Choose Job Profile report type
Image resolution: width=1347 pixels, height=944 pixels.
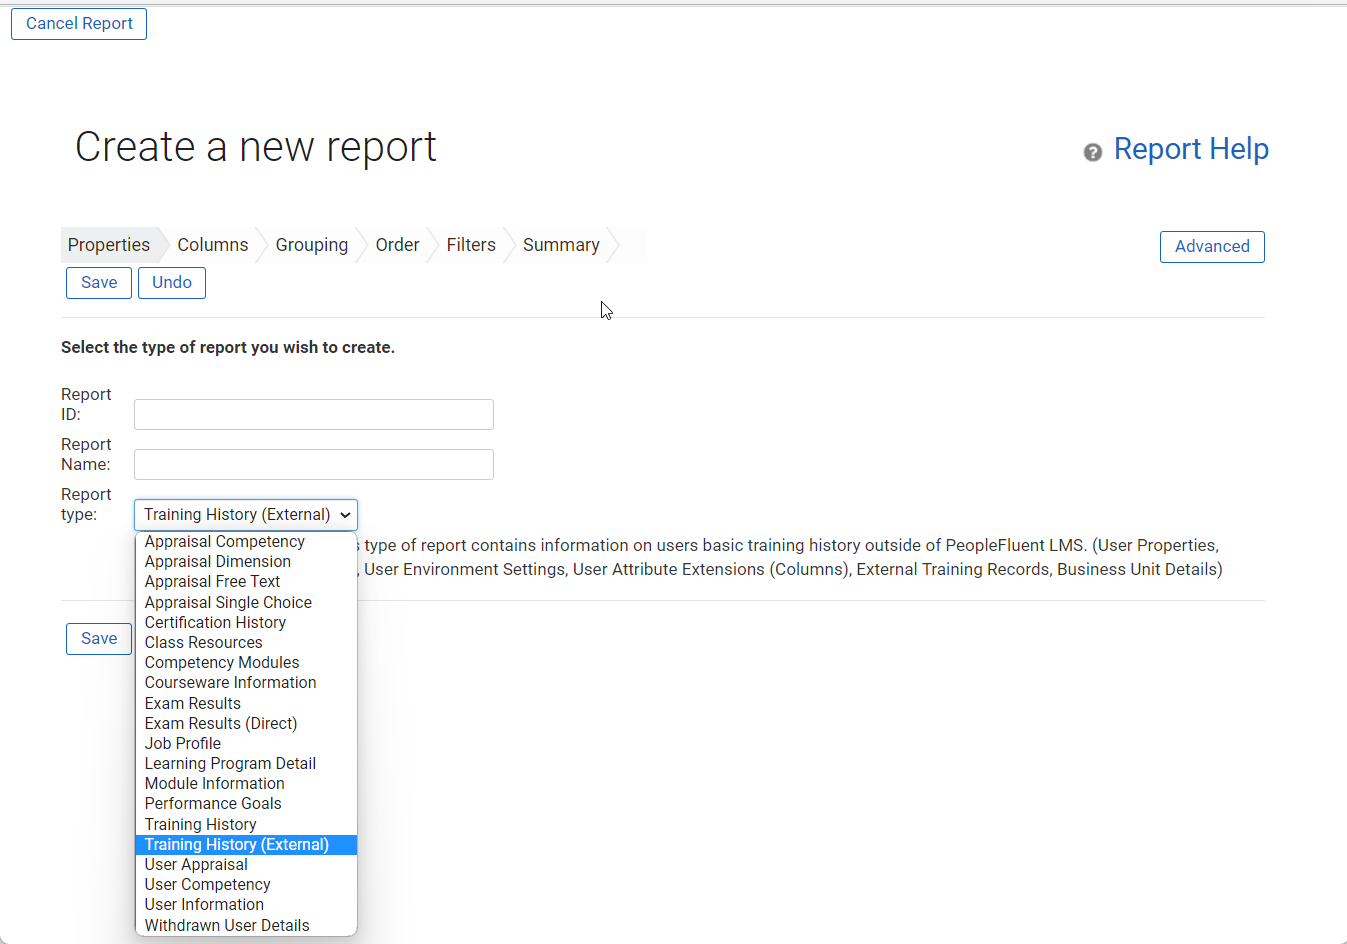coord(246,744)
